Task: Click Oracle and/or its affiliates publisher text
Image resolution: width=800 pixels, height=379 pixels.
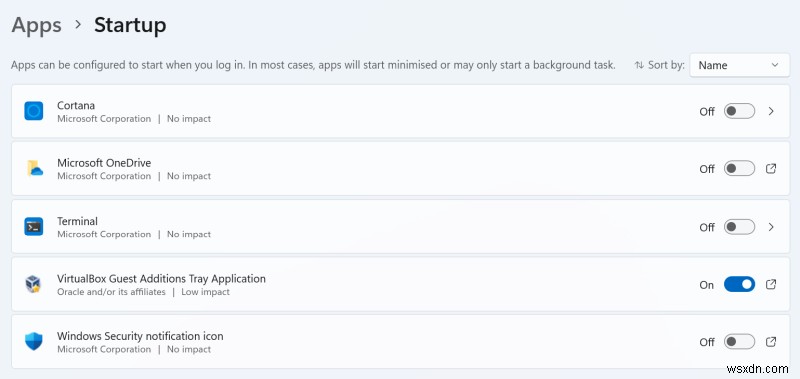Action: (x=111, y=292)
